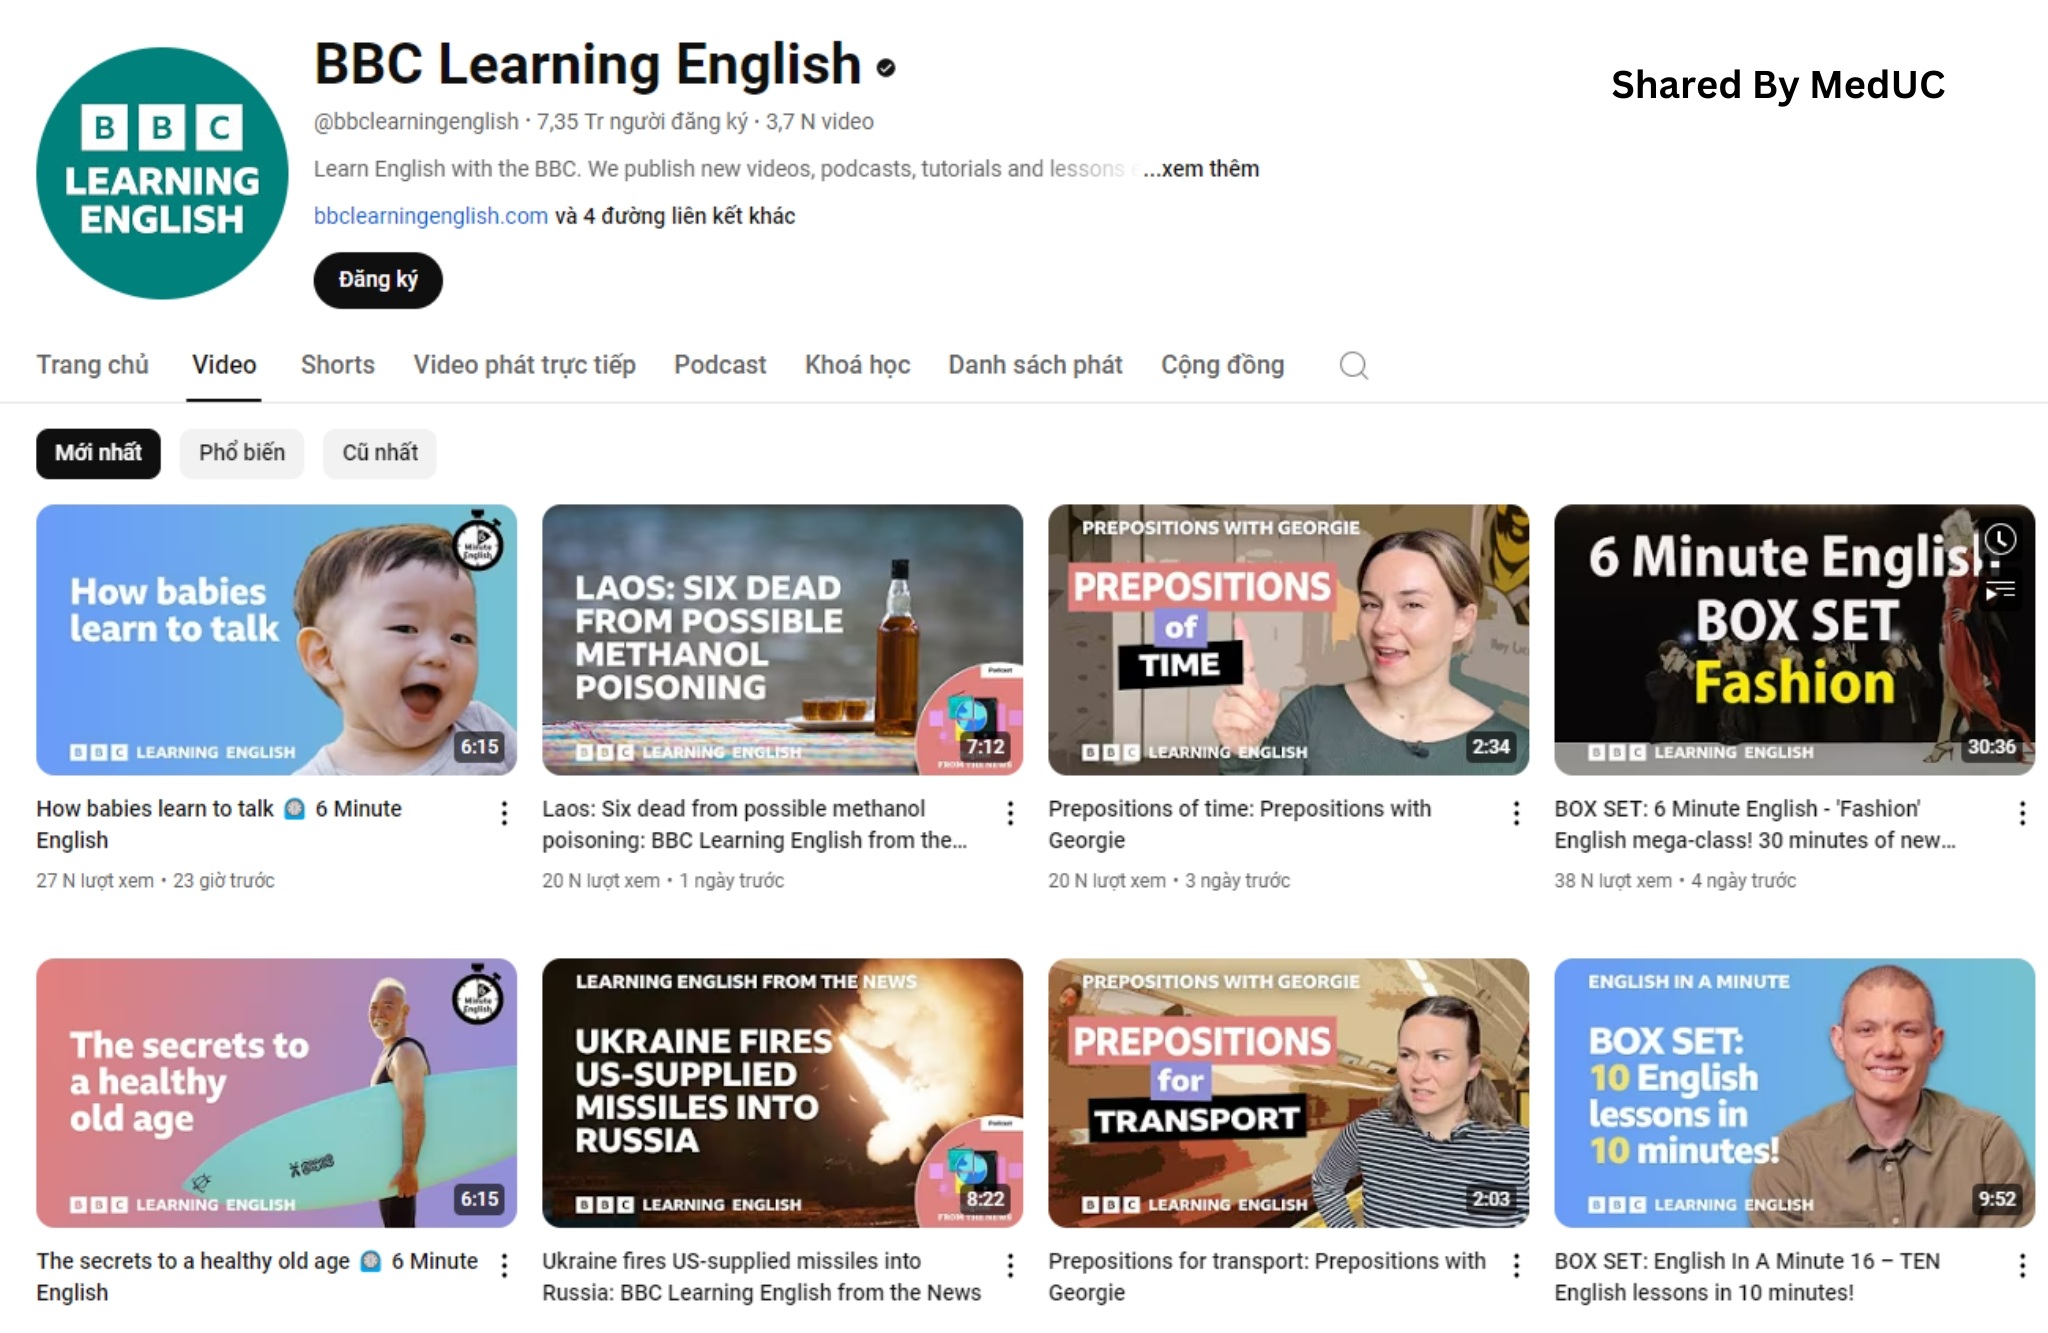2048x1333 pixels.
Task: Select the Phổ biến sort chip
Action: tap(241, 453)
